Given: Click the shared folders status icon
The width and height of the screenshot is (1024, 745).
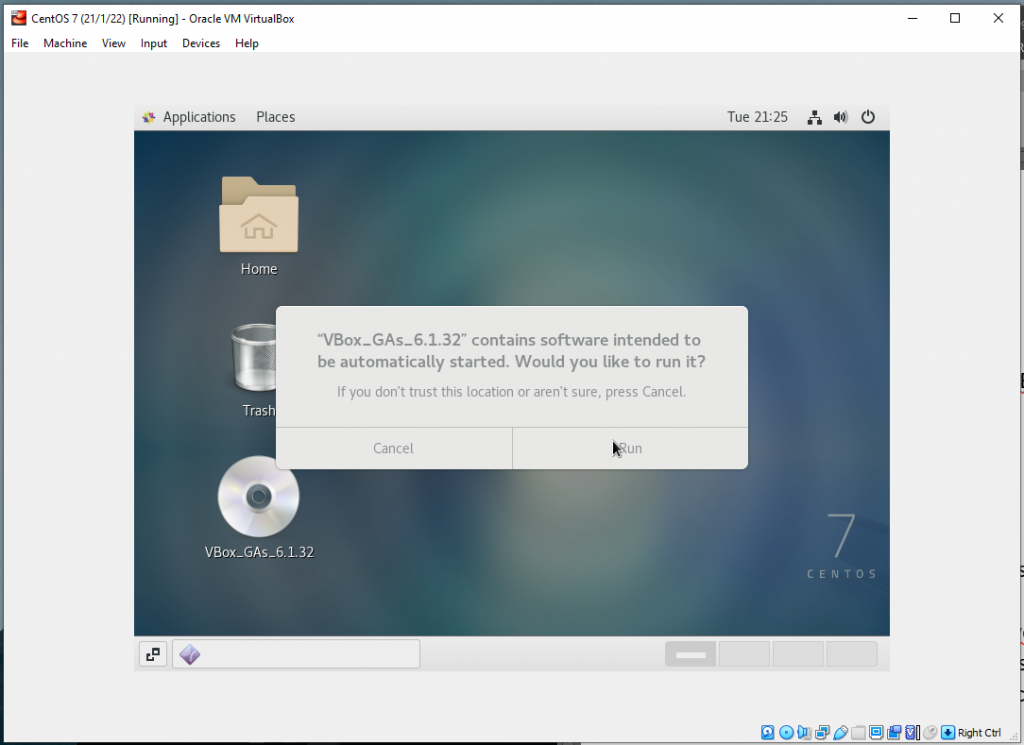Looking at the screenshot, I should click(858, 733).
